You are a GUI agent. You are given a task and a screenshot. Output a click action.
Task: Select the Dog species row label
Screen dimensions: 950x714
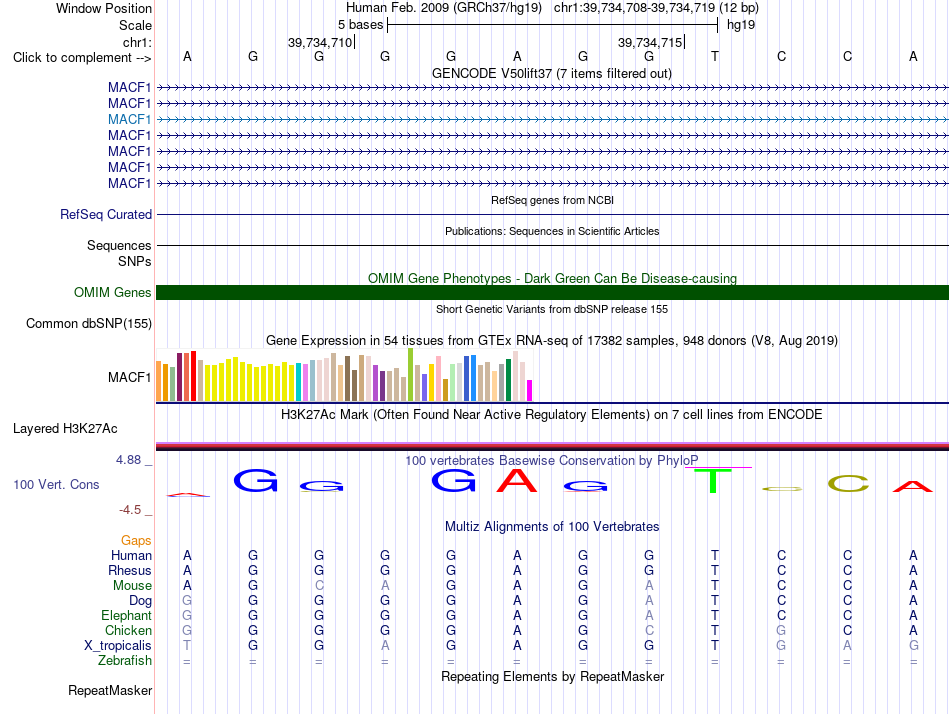140,601
